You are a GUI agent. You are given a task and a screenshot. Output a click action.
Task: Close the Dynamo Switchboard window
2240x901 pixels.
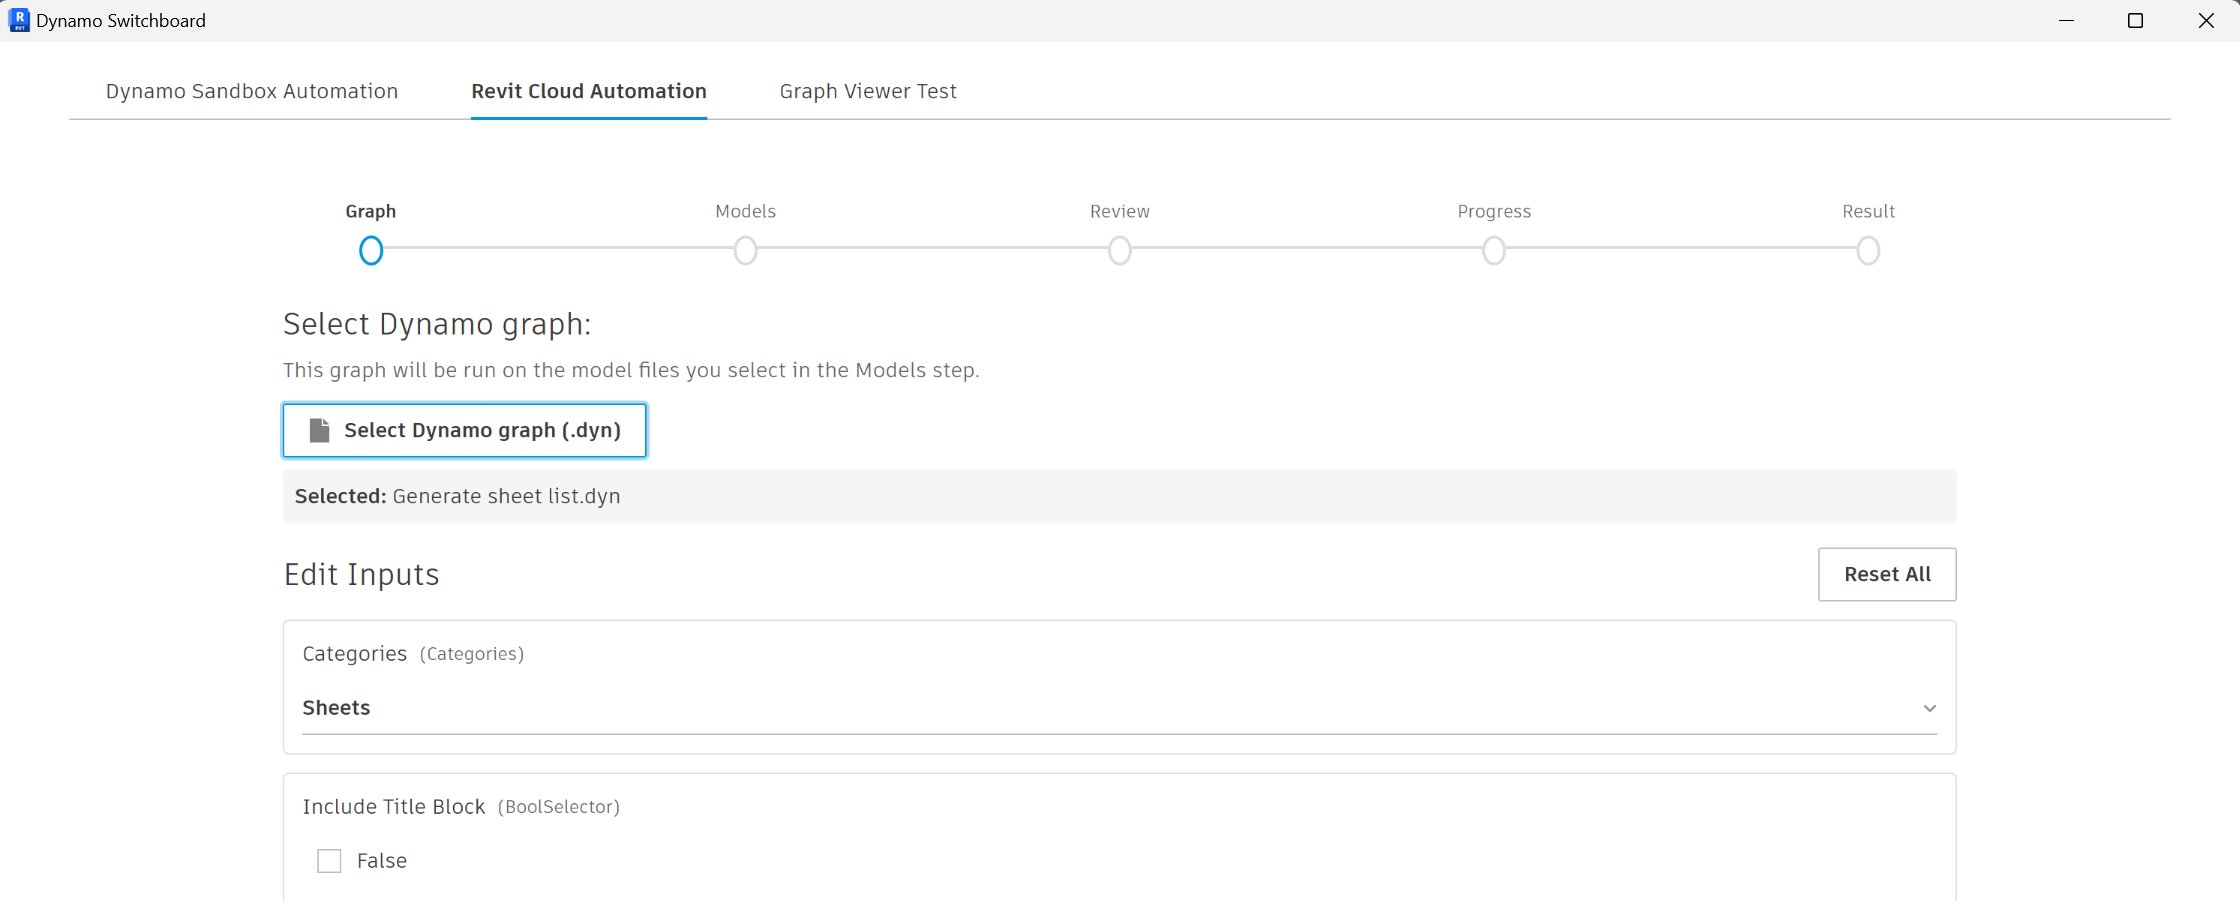tap(2206, 20)
